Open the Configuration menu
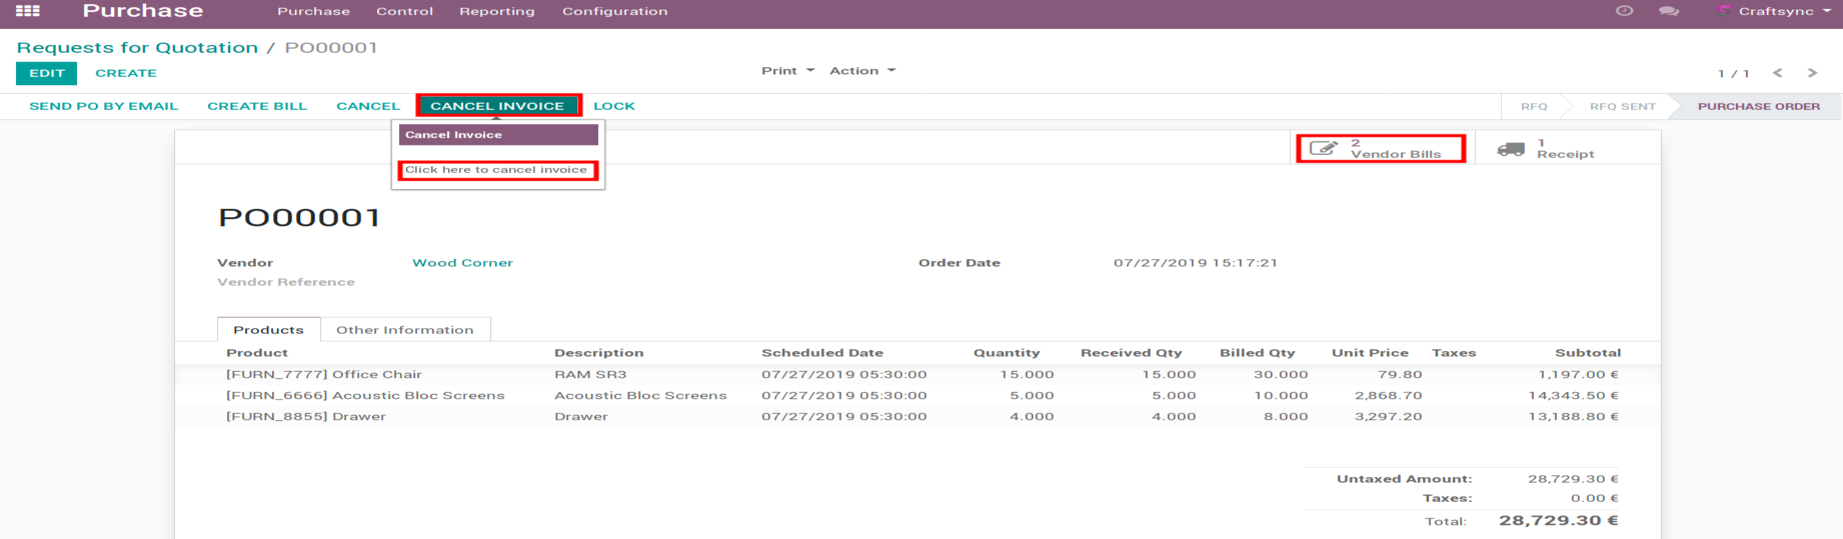This screenshot has width=1843, height=539. 614,11
